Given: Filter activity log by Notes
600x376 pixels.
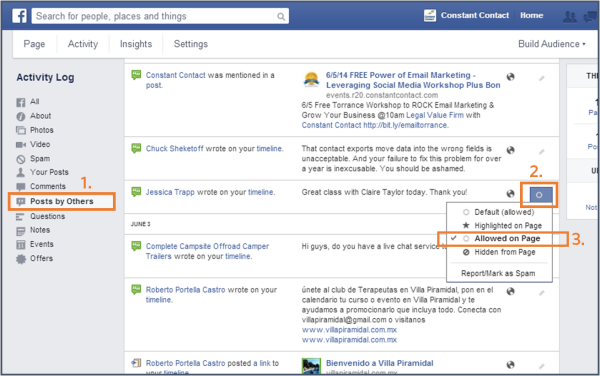Looking at the screenshot, I should 40,230.
